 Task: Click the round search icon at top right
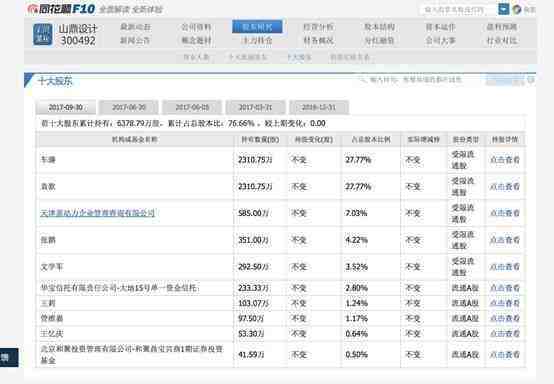click(517, 10)
